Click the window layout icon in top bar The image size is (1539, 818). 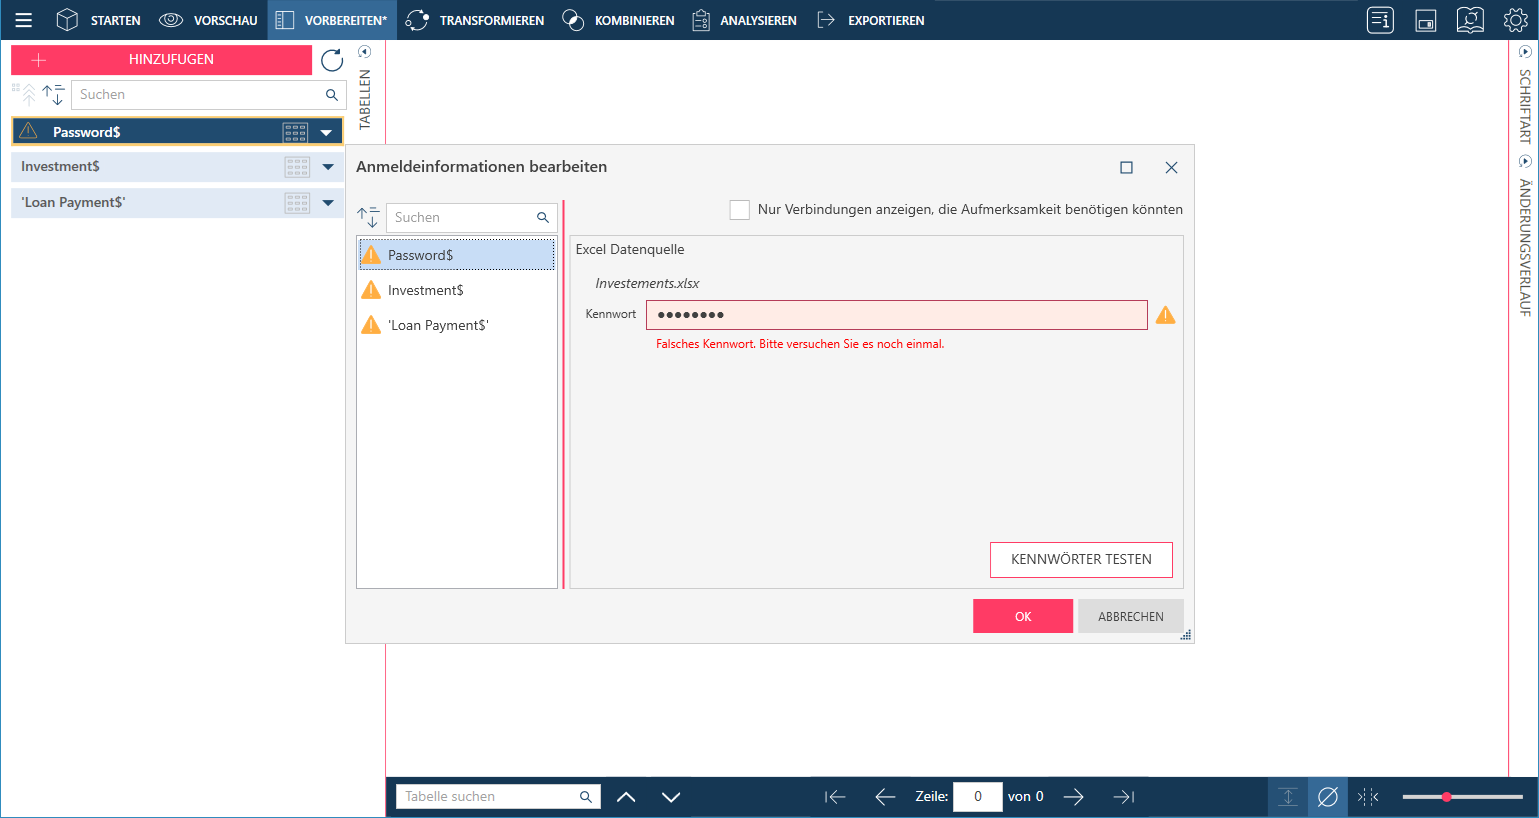[x=1426, y=20]
